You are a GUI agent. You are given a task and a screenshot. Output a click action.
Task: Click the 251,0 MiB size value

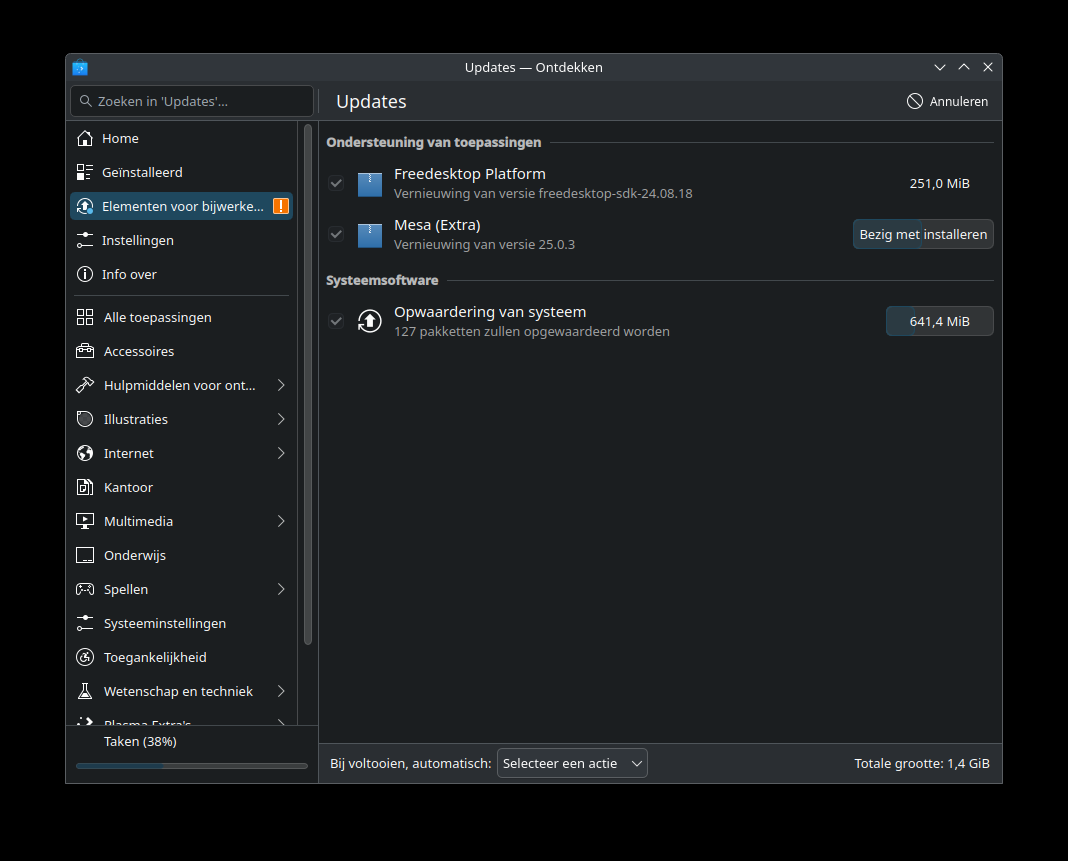[939, 183]
